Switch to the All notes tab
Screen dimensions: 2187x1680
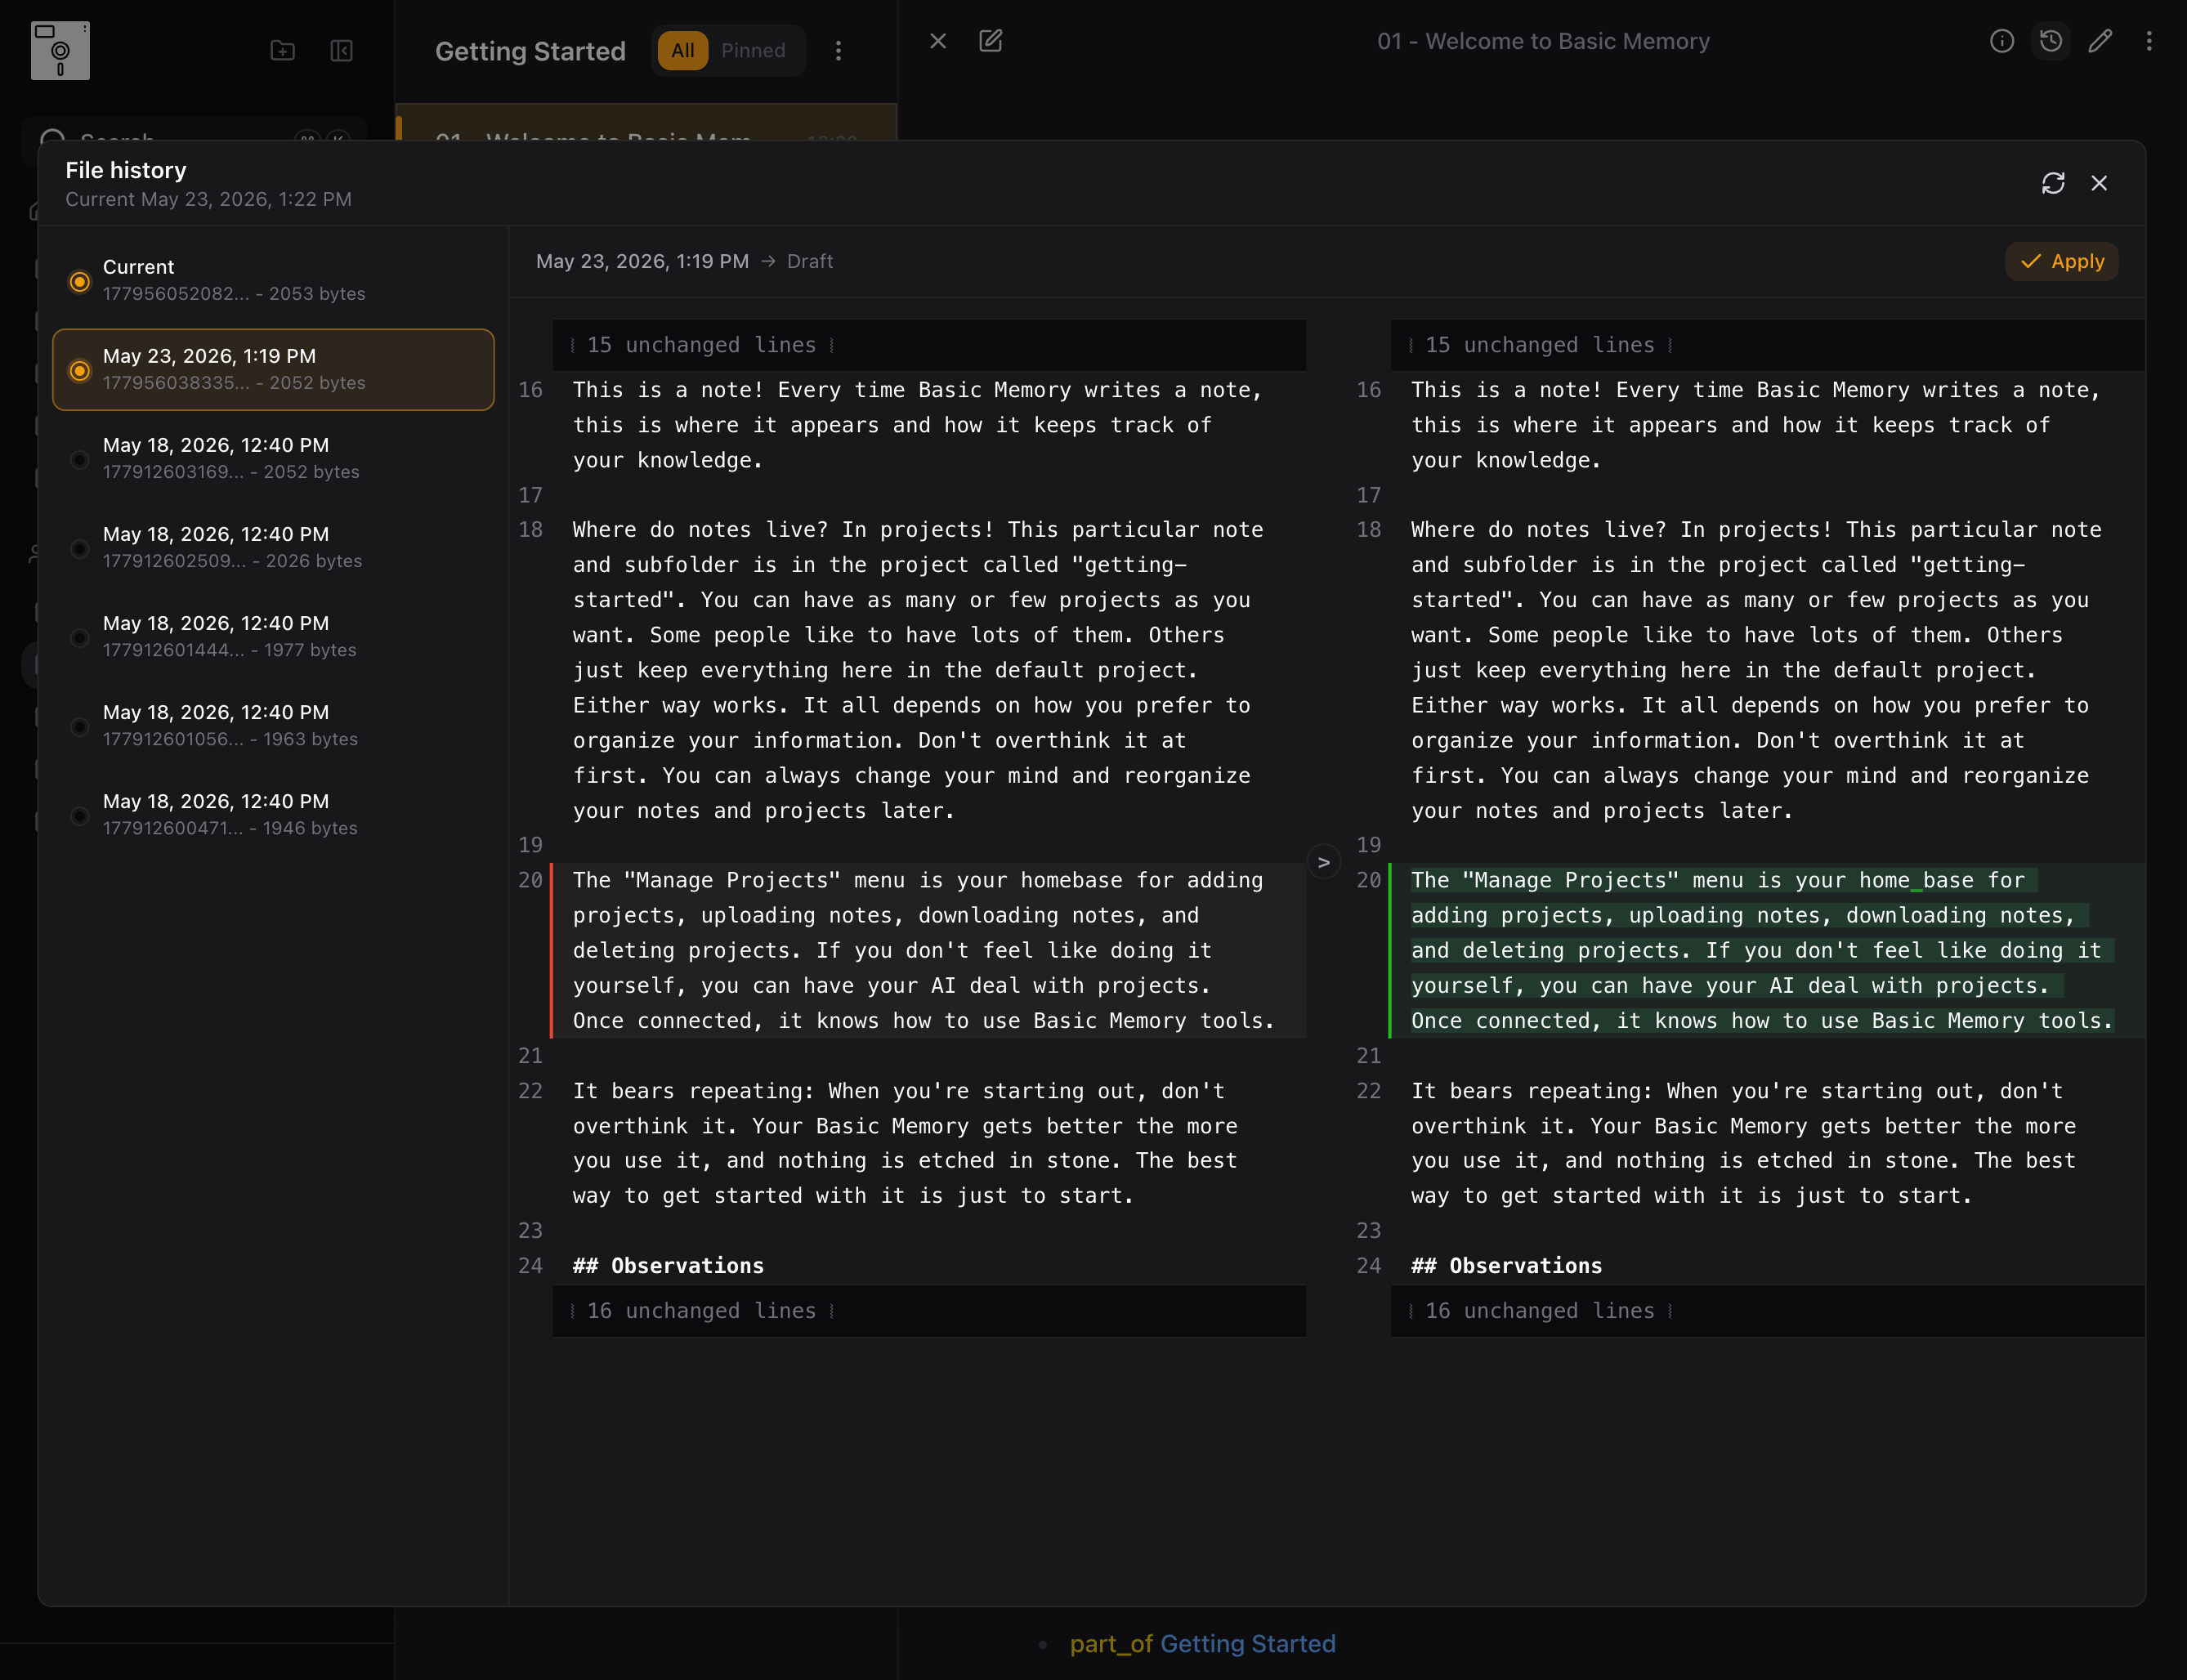[x=683, y=50]
